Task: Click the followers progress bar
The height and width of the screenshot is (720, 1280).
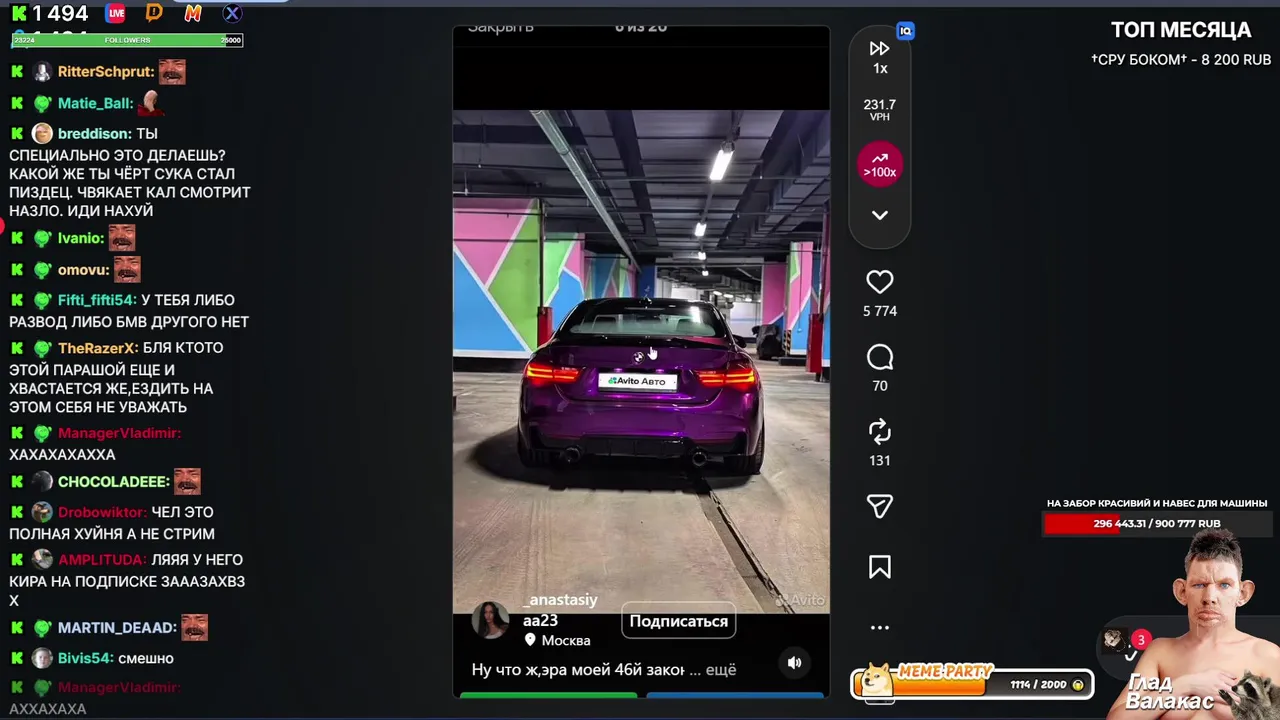Action: [127, 40]
